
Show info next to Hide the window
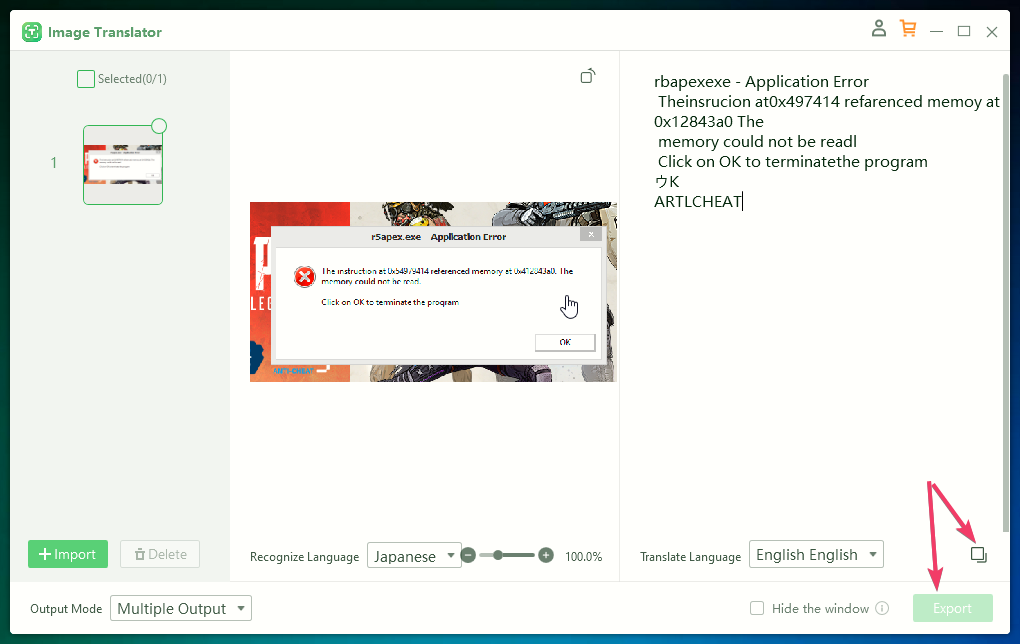[882, 608]
